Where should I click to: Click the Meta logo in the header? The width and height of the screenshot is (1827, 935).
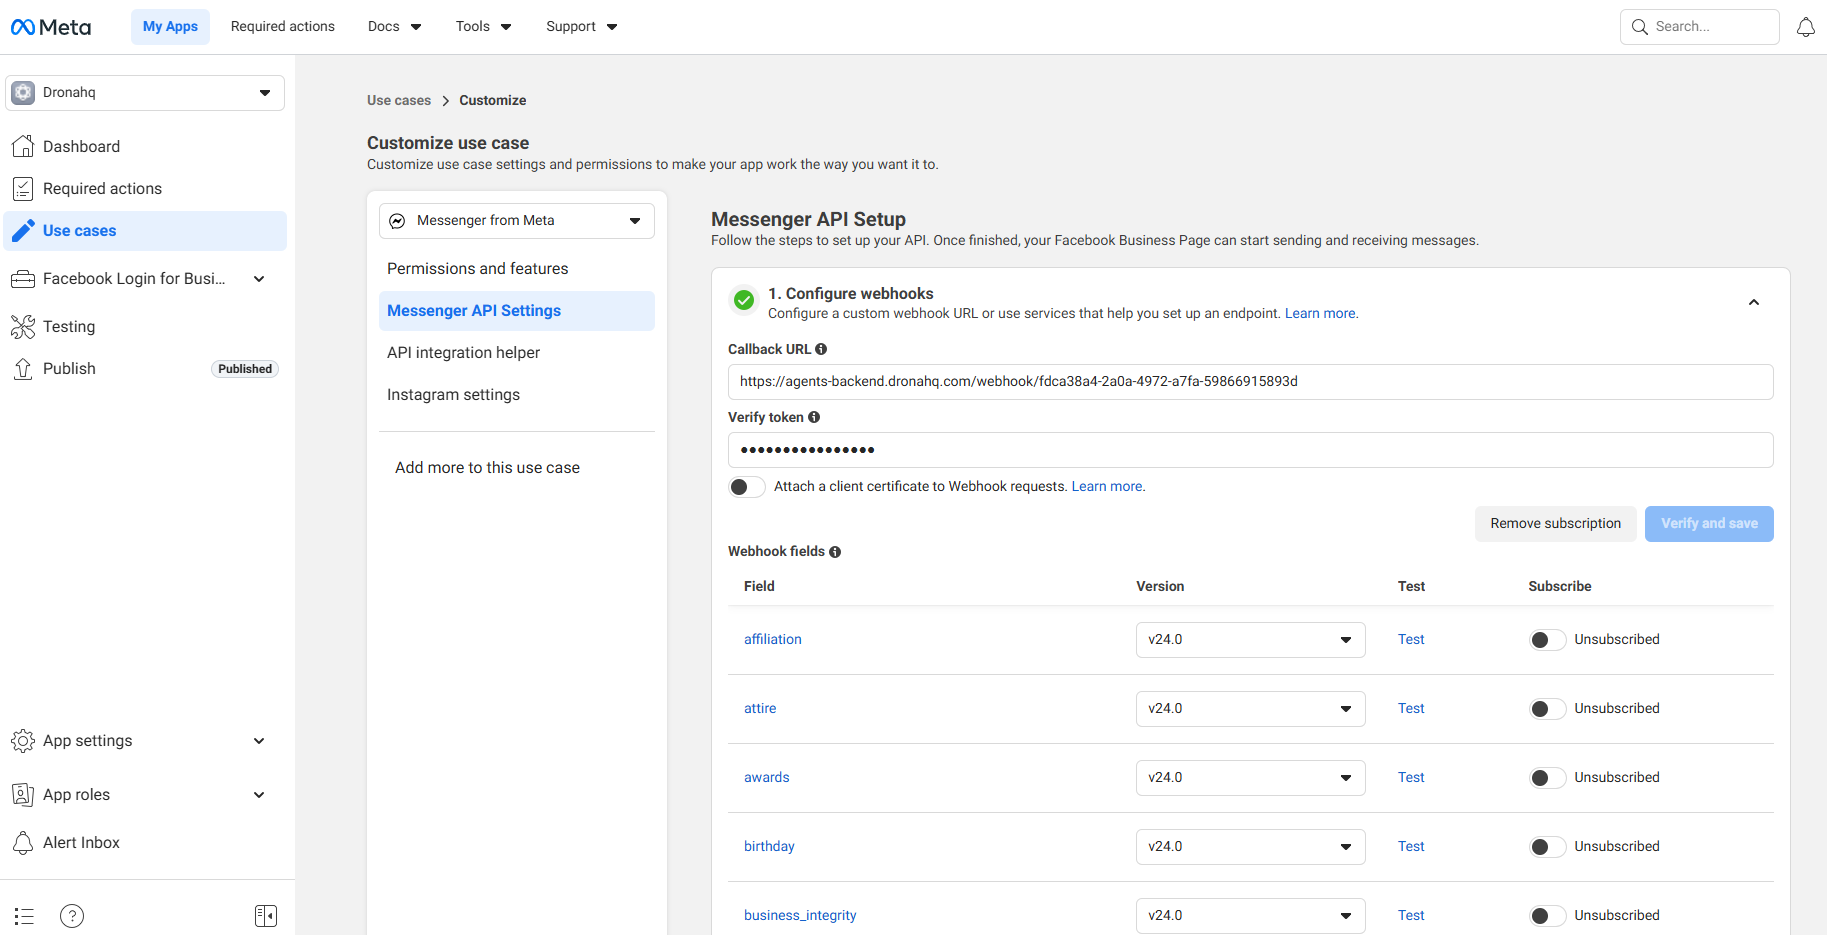(x=49, y=26)
